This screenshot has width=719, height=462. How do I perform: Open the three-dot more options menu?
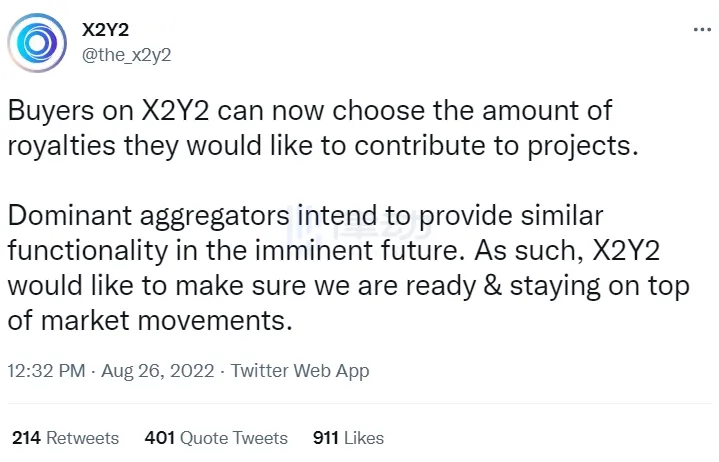(702, 30)
